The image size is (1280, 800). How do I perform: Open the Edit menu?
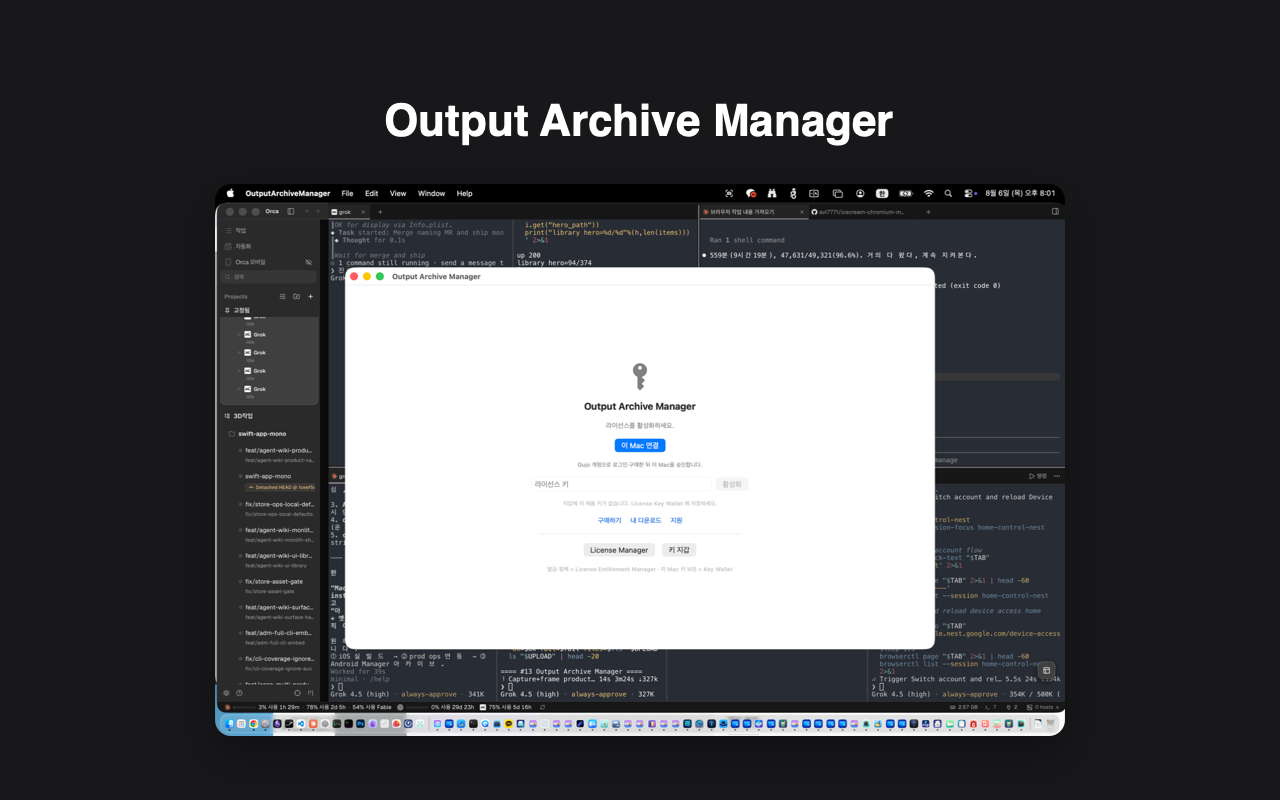pos(371,193)
